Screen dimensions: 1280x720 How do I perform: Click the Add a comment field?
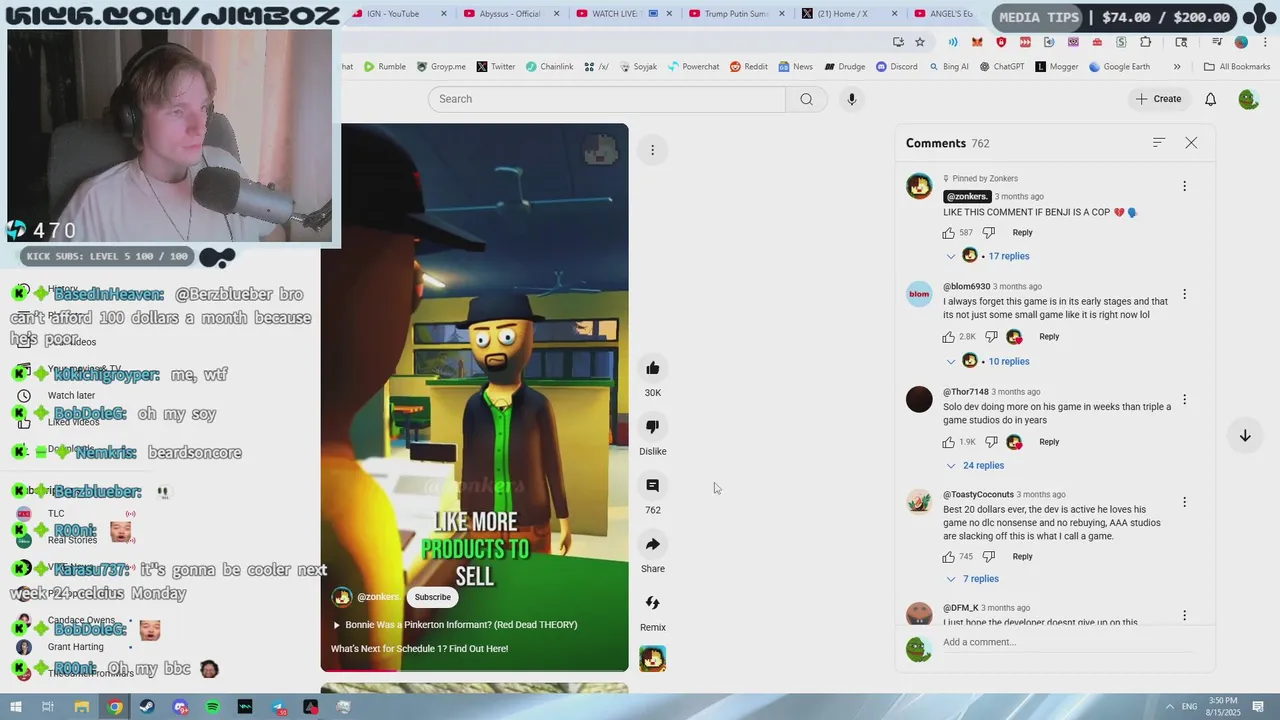pos(1067,642)
